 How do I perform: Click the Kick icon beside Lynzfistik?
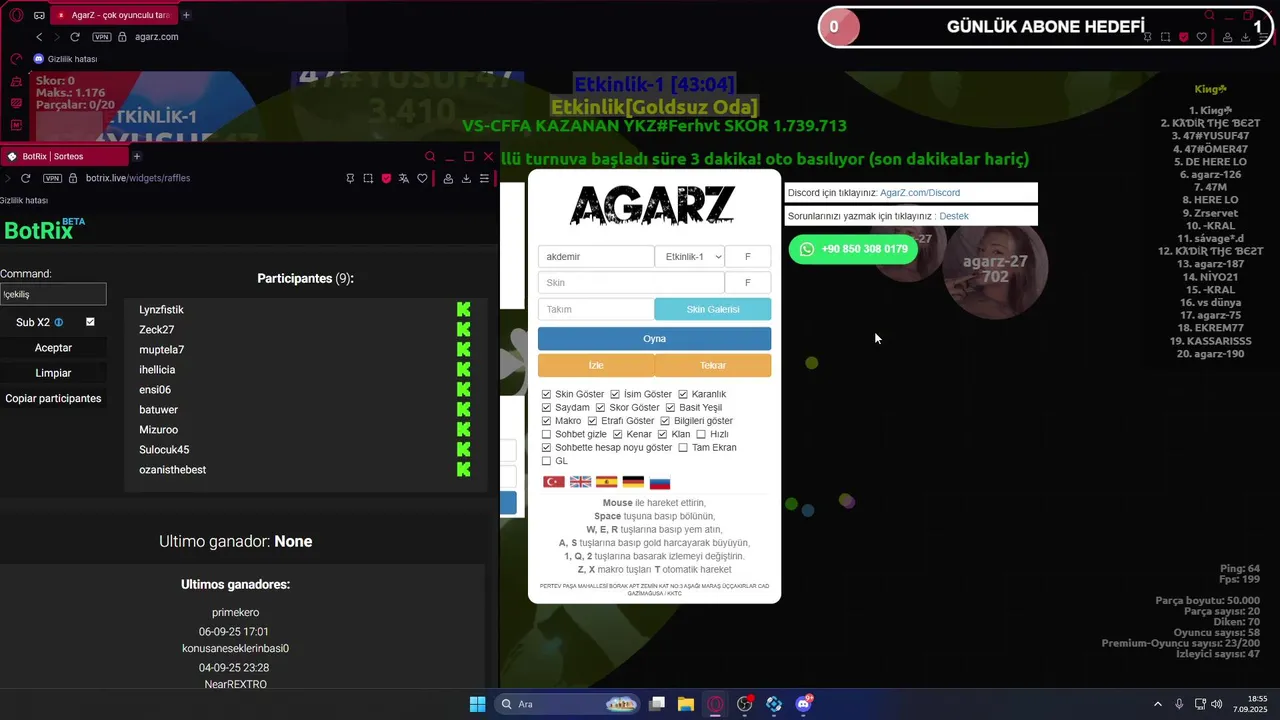click(463, 310)
